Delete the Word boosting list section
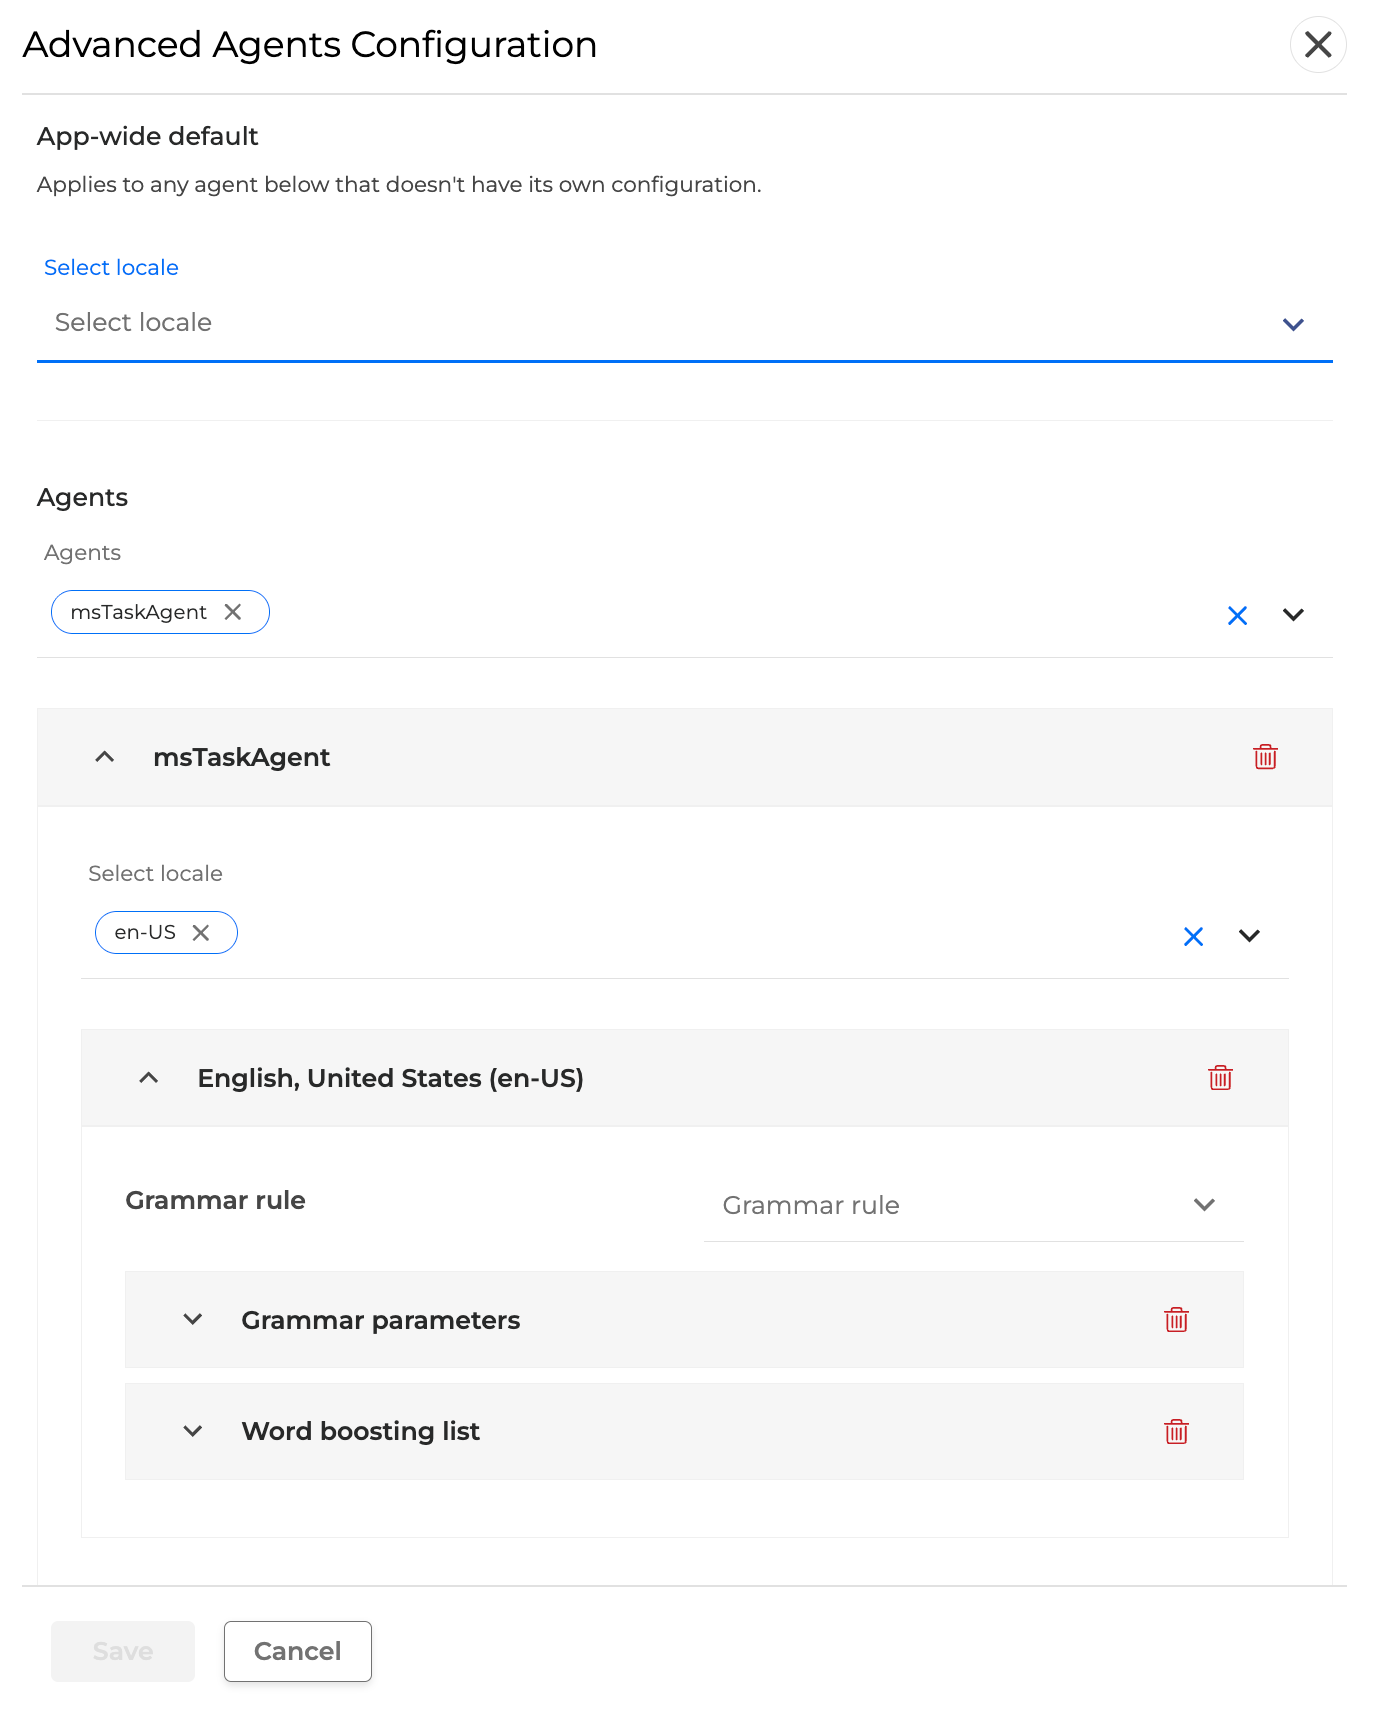This screenshot has width=1374, height=1714. coord(1176,1432)
